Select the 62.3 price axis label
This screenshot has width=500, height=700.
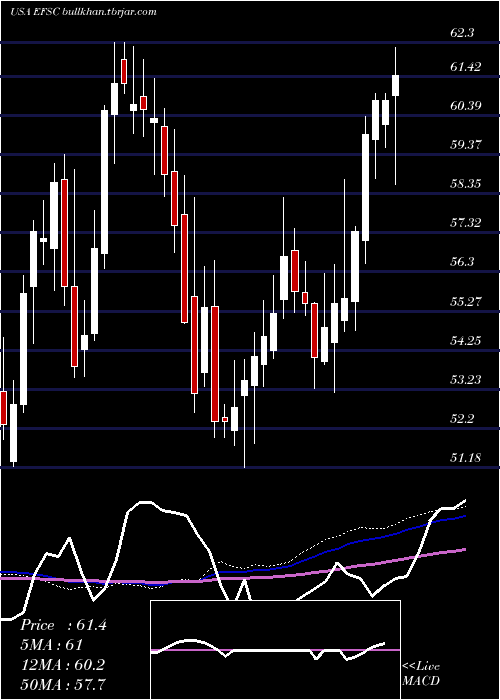pyautogui.click(x=463, y=33)
